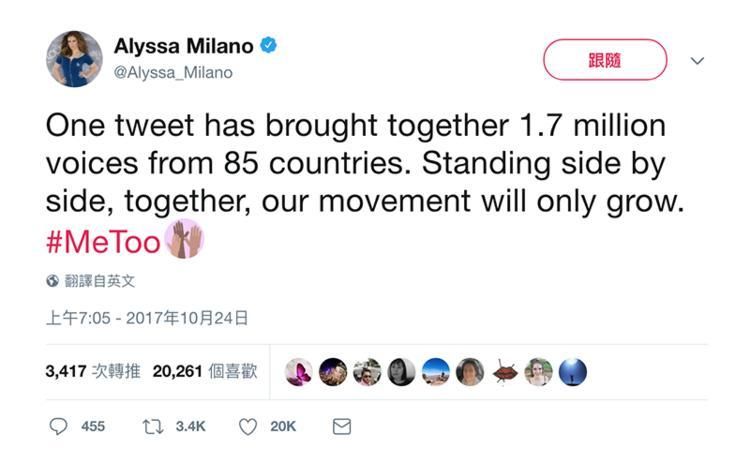Expand the tweet options chevron
750x463 pixels.
click(697, 61)
